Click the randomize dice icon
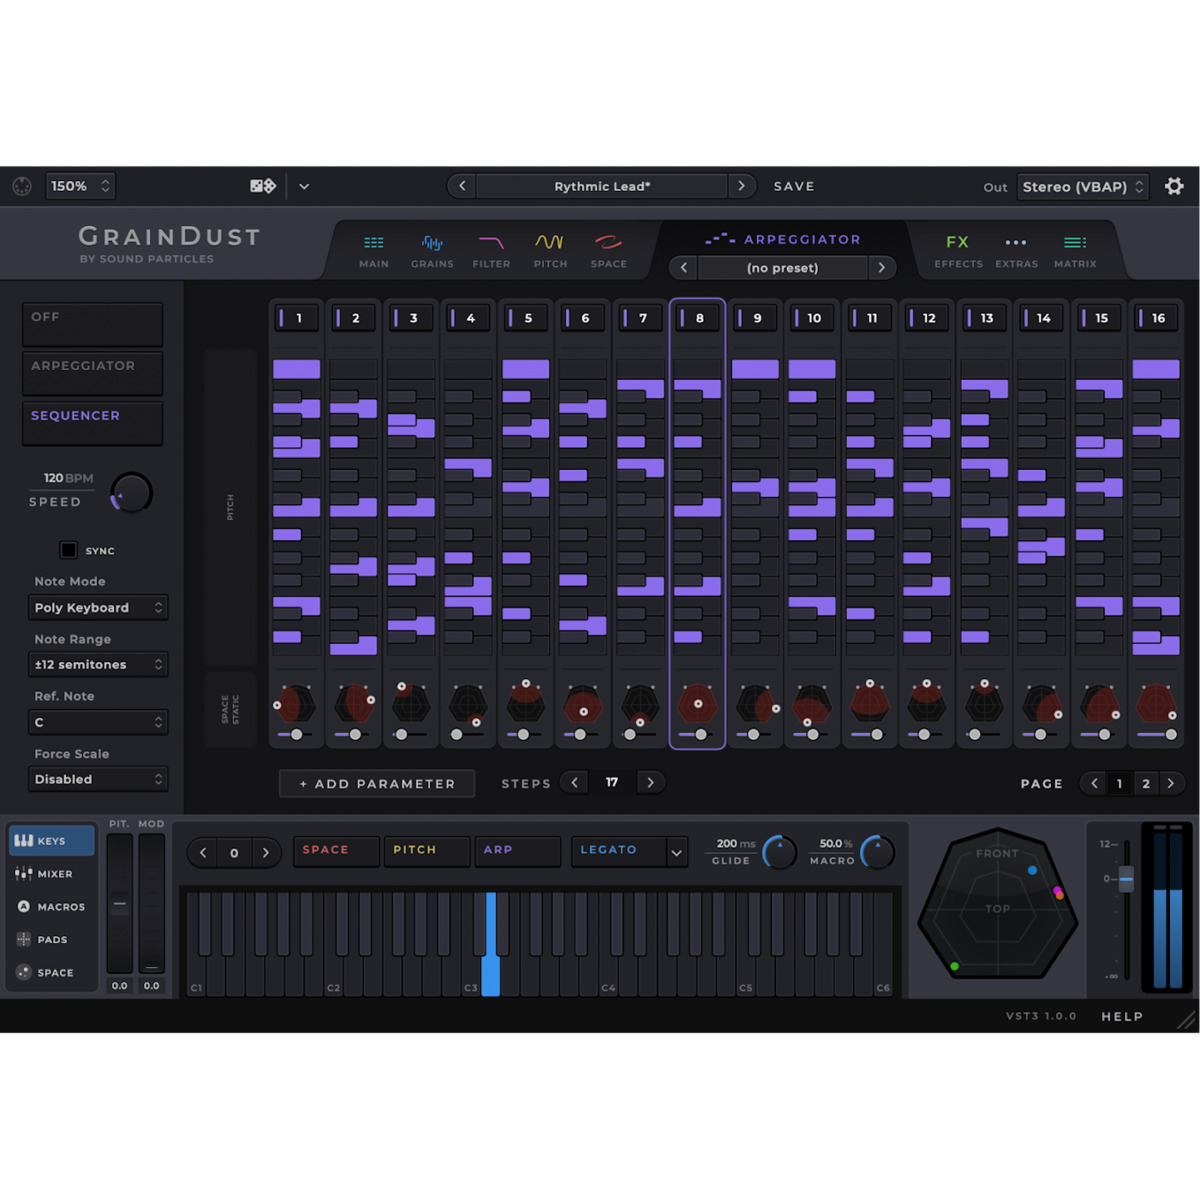The width and height of the screenshot is (1200, 1200). click(262, 187)
